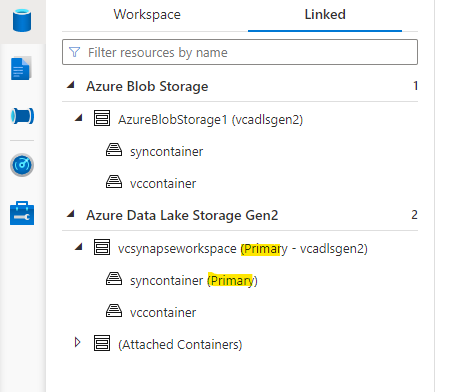The width and height of the screenshot is (453, 392).
Task: Switch to the Workspace tab
Action: [x=147, y=15]
